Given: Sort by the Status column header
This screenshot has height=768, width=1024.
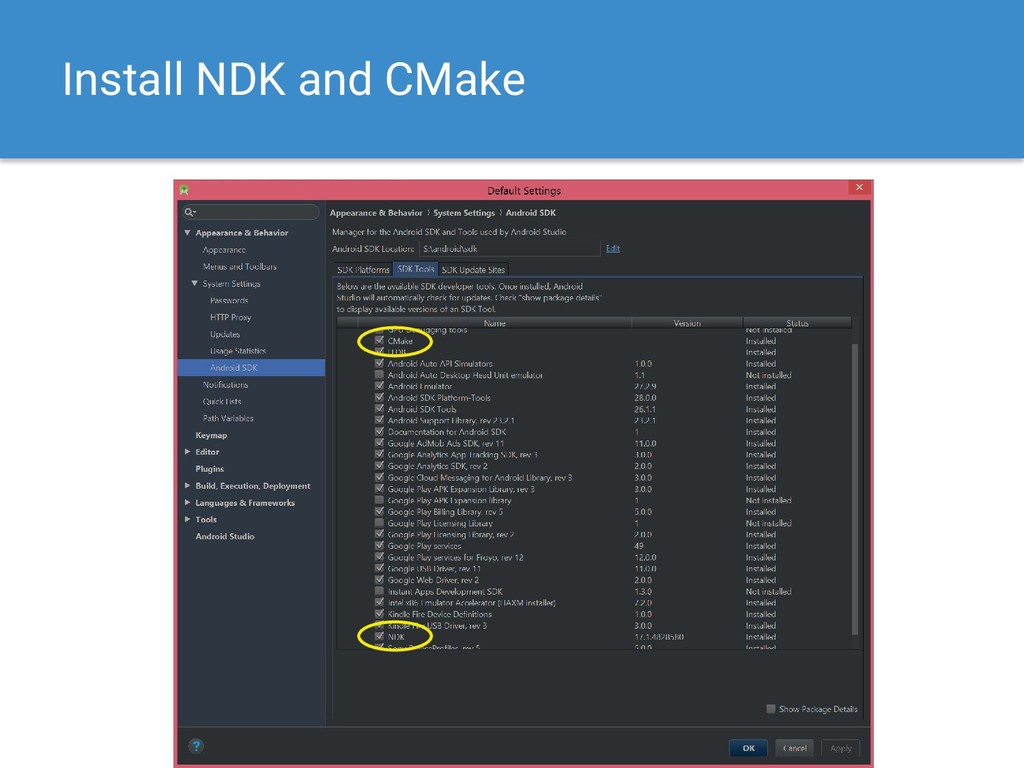Looking at the screenshot, I should [x=797, y=323].
